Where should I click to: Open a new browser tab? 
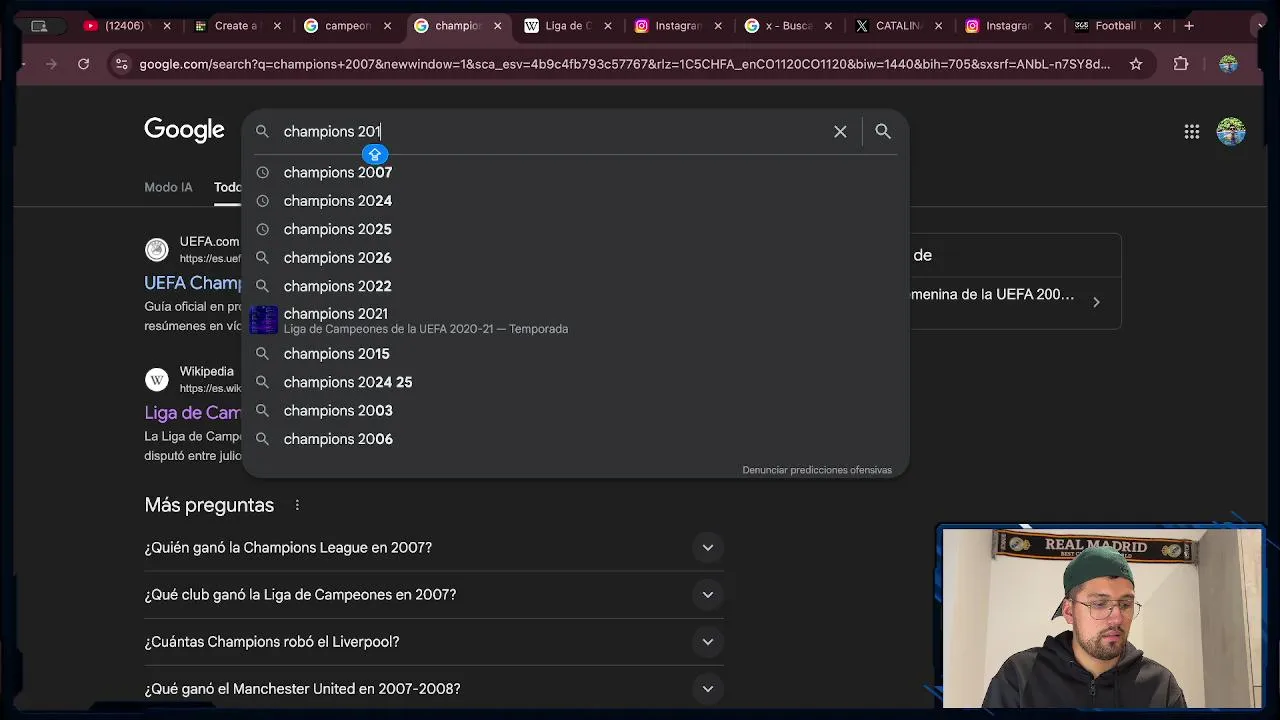click(1189, 26)
